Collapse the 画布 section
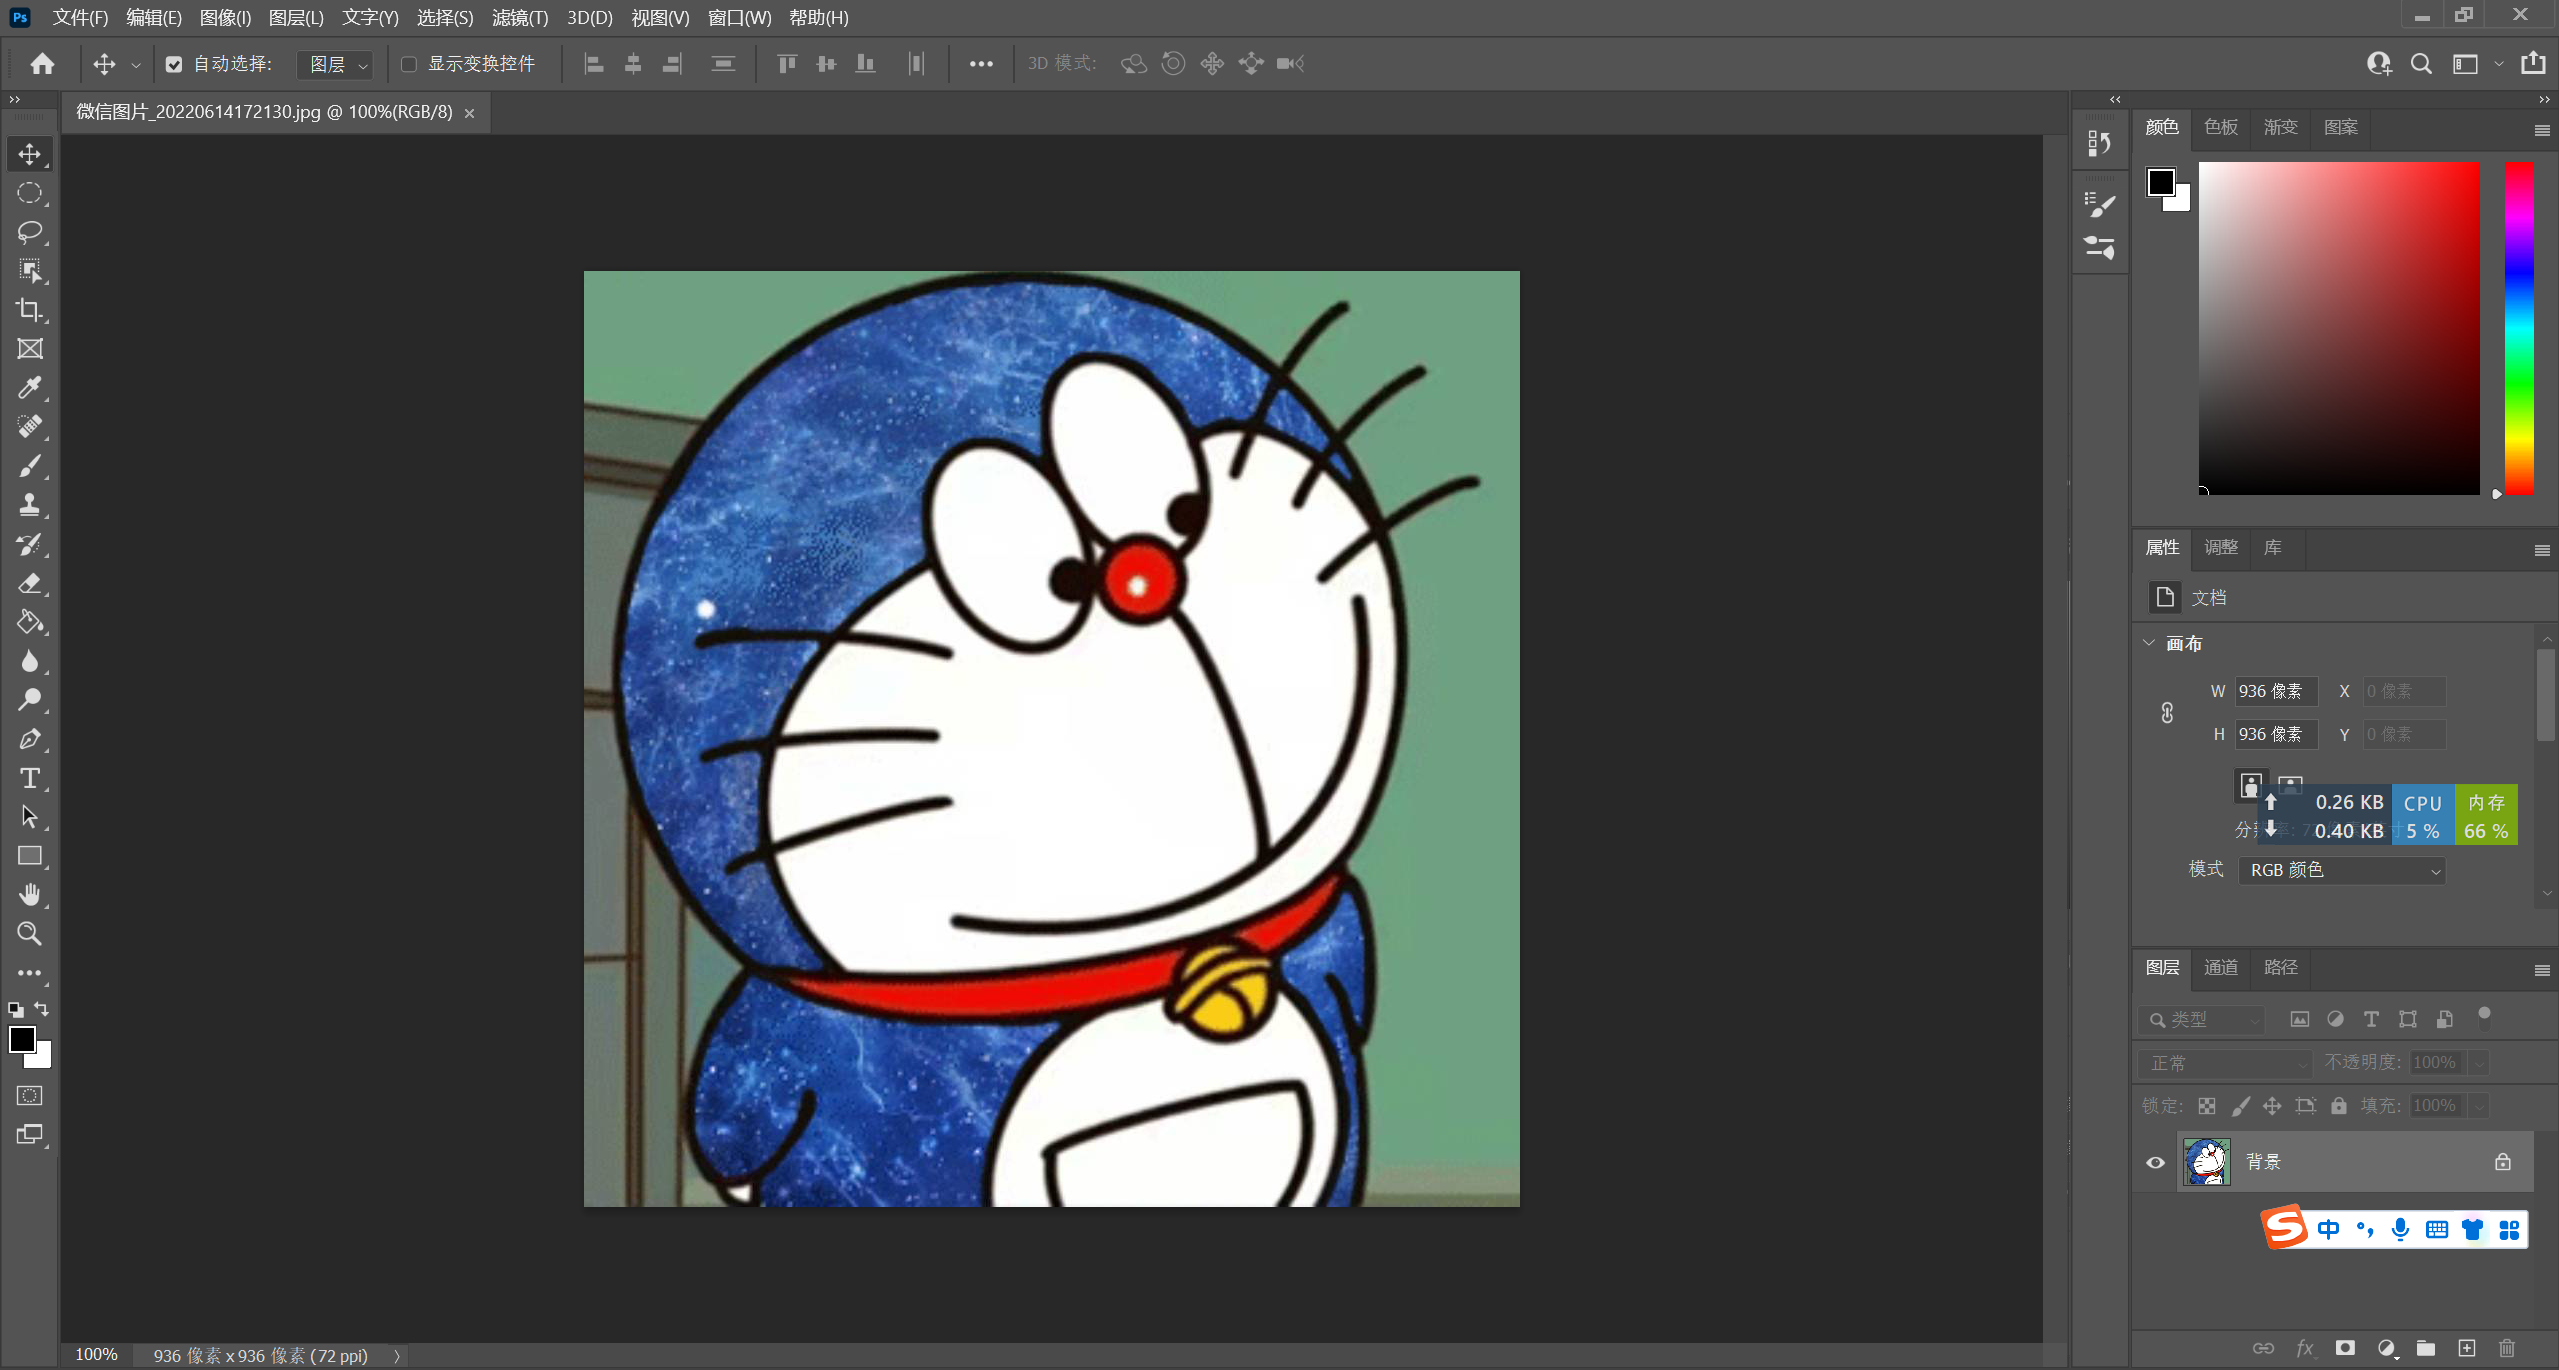Image resolution: width=2559 pixels, height=1370 pixels. tap(2149, 643)
